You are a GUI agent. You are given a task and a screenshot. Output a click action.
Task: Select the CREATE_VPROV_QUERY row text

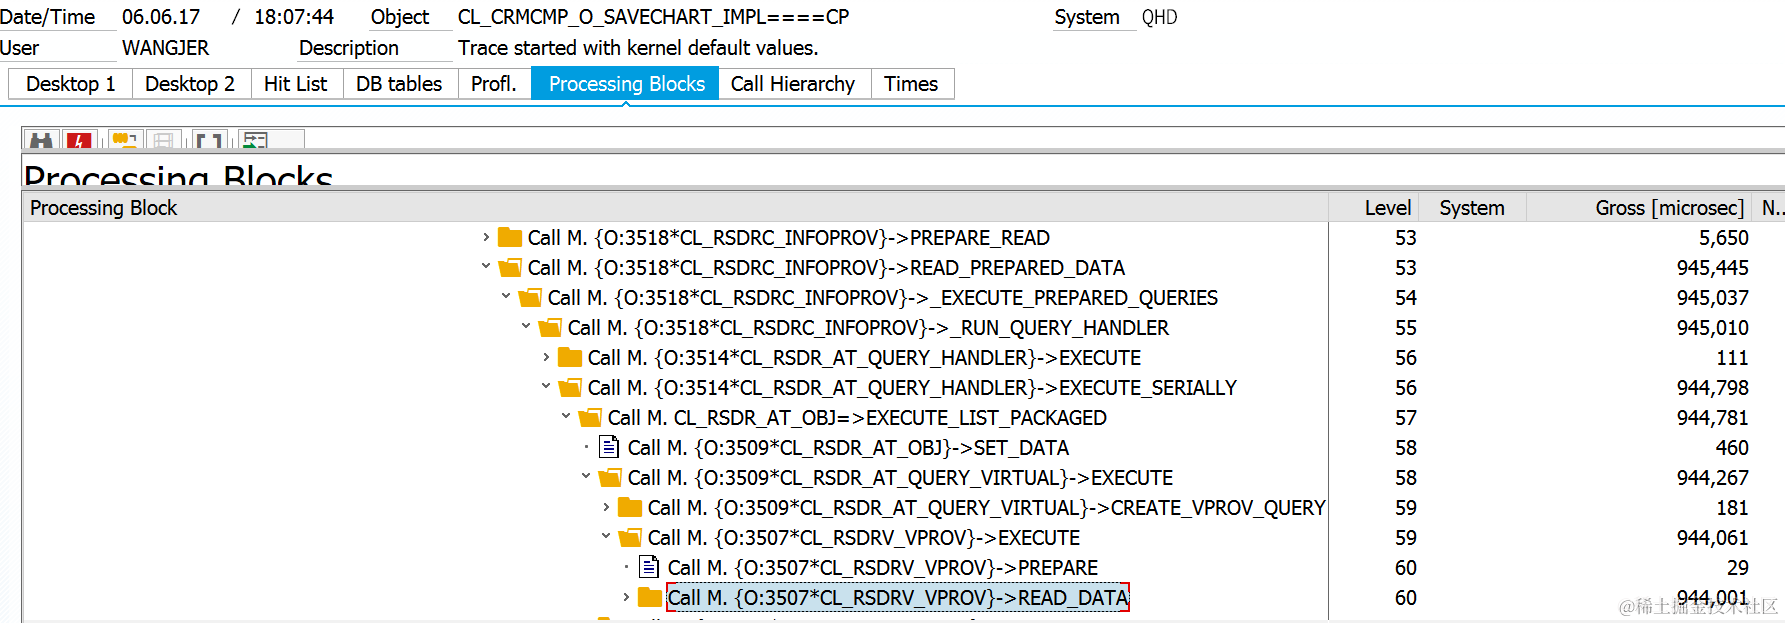tap(986, 507)
